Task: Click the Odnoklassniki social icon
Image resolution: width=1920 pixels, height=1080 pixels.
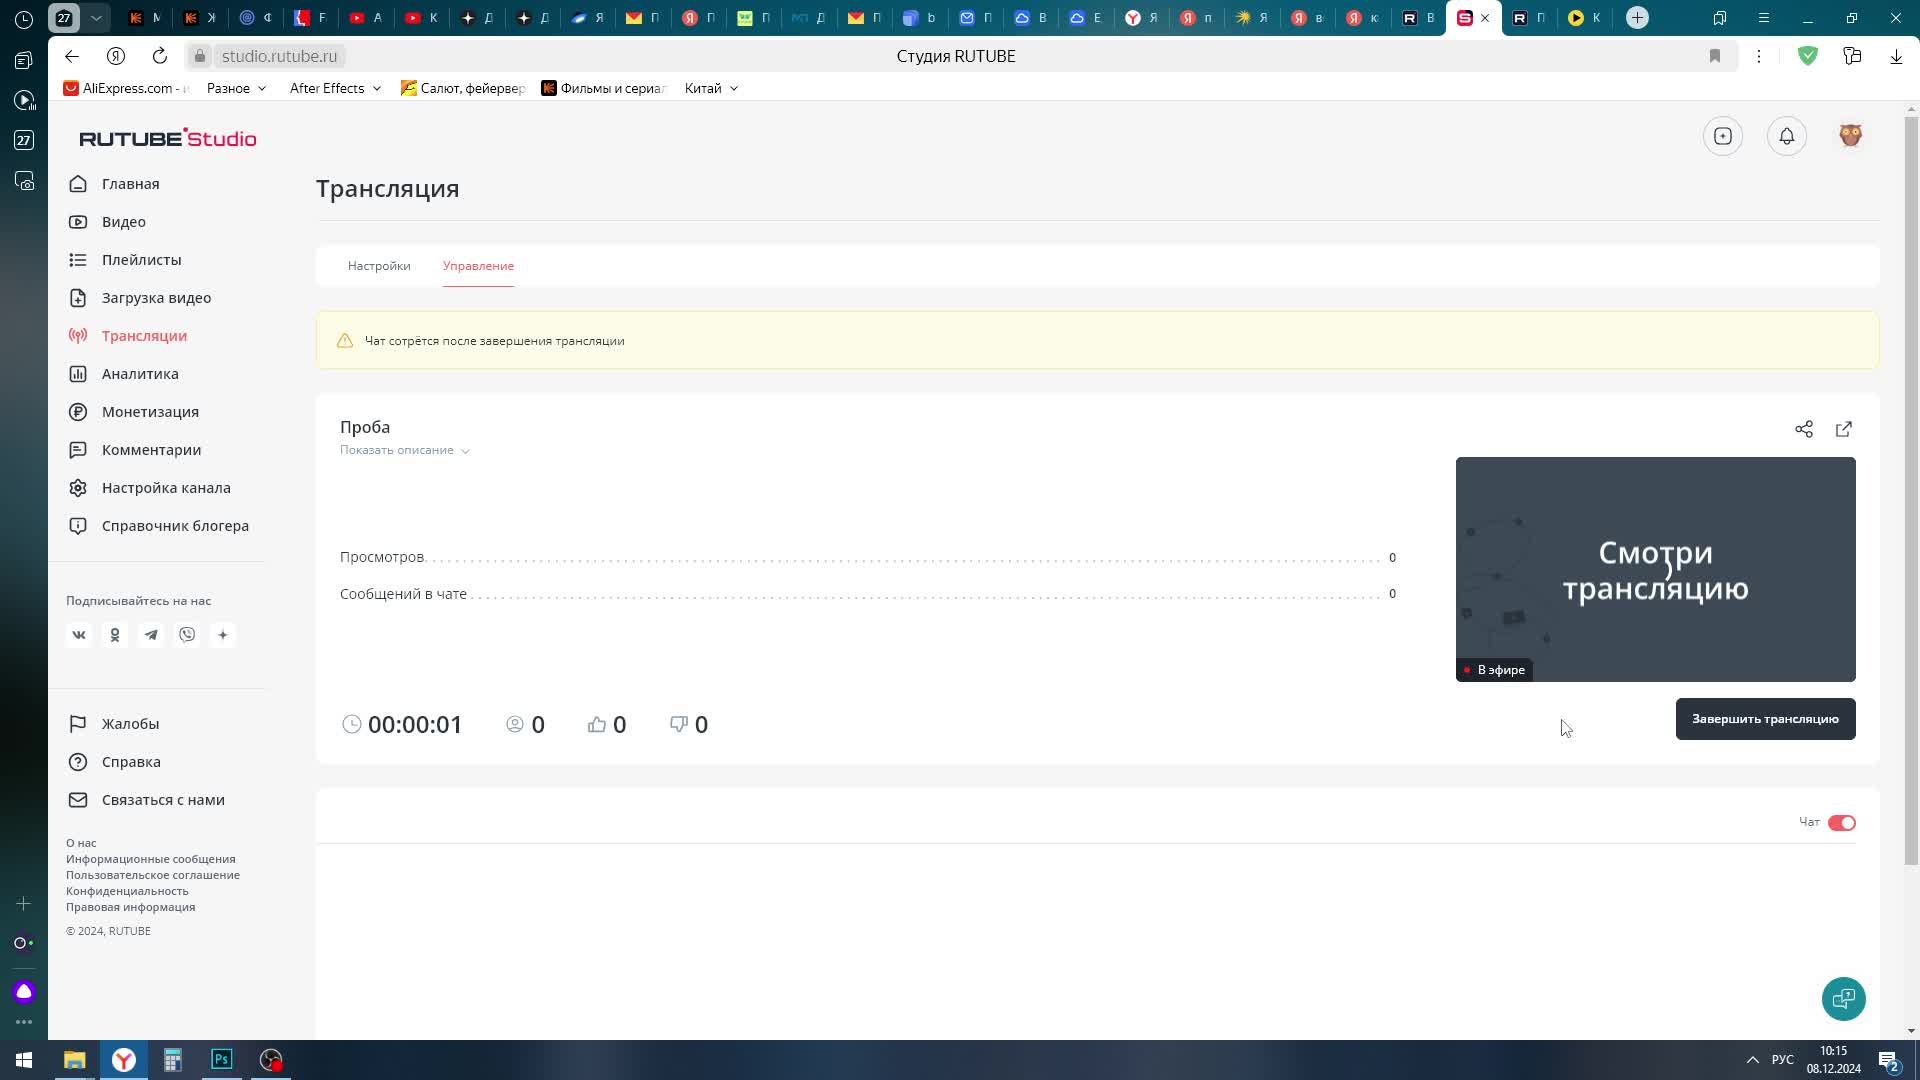Action: [115, 635]
